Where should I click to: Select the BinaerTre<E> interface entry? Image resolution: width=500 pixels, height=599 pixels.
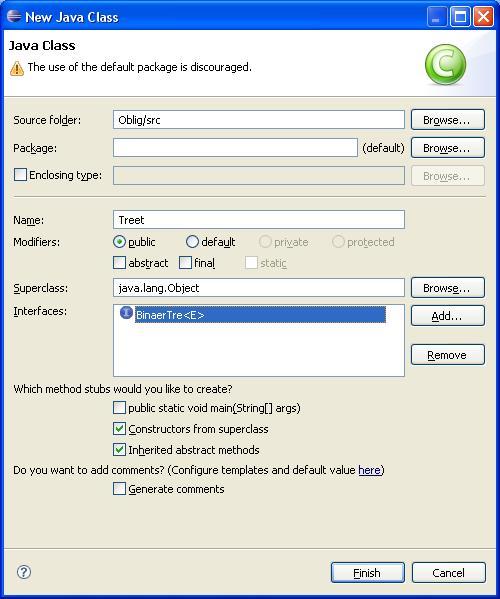[x=260, y=315]
